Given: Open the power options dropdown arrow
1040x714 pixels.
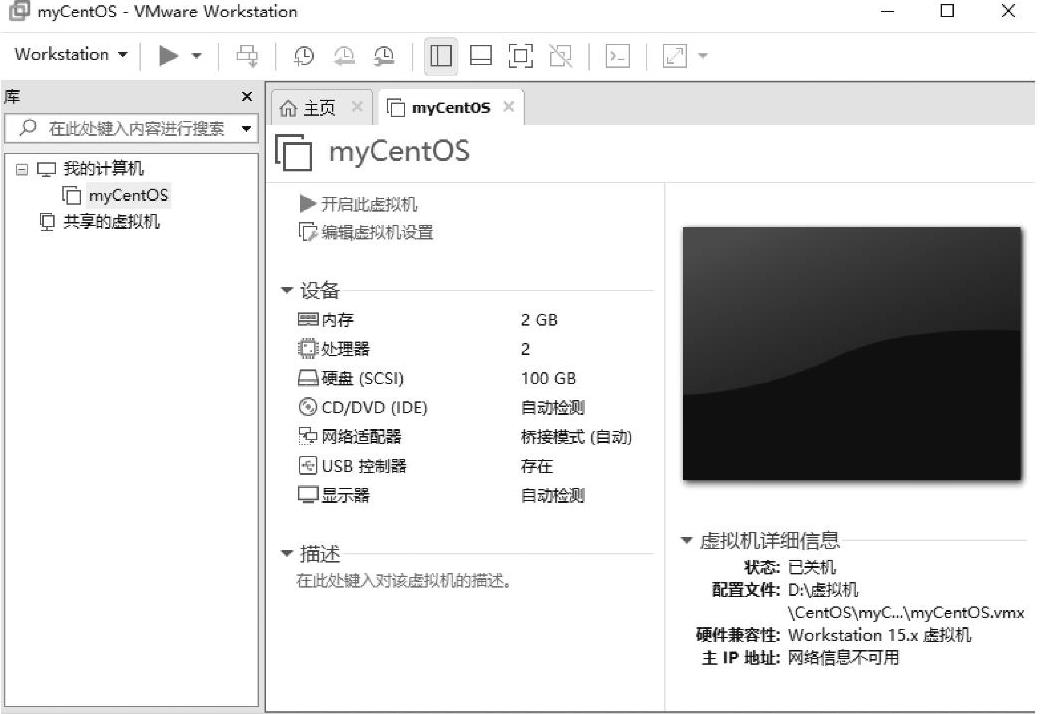Looking at the screenshot, I should tap(196, 56).
